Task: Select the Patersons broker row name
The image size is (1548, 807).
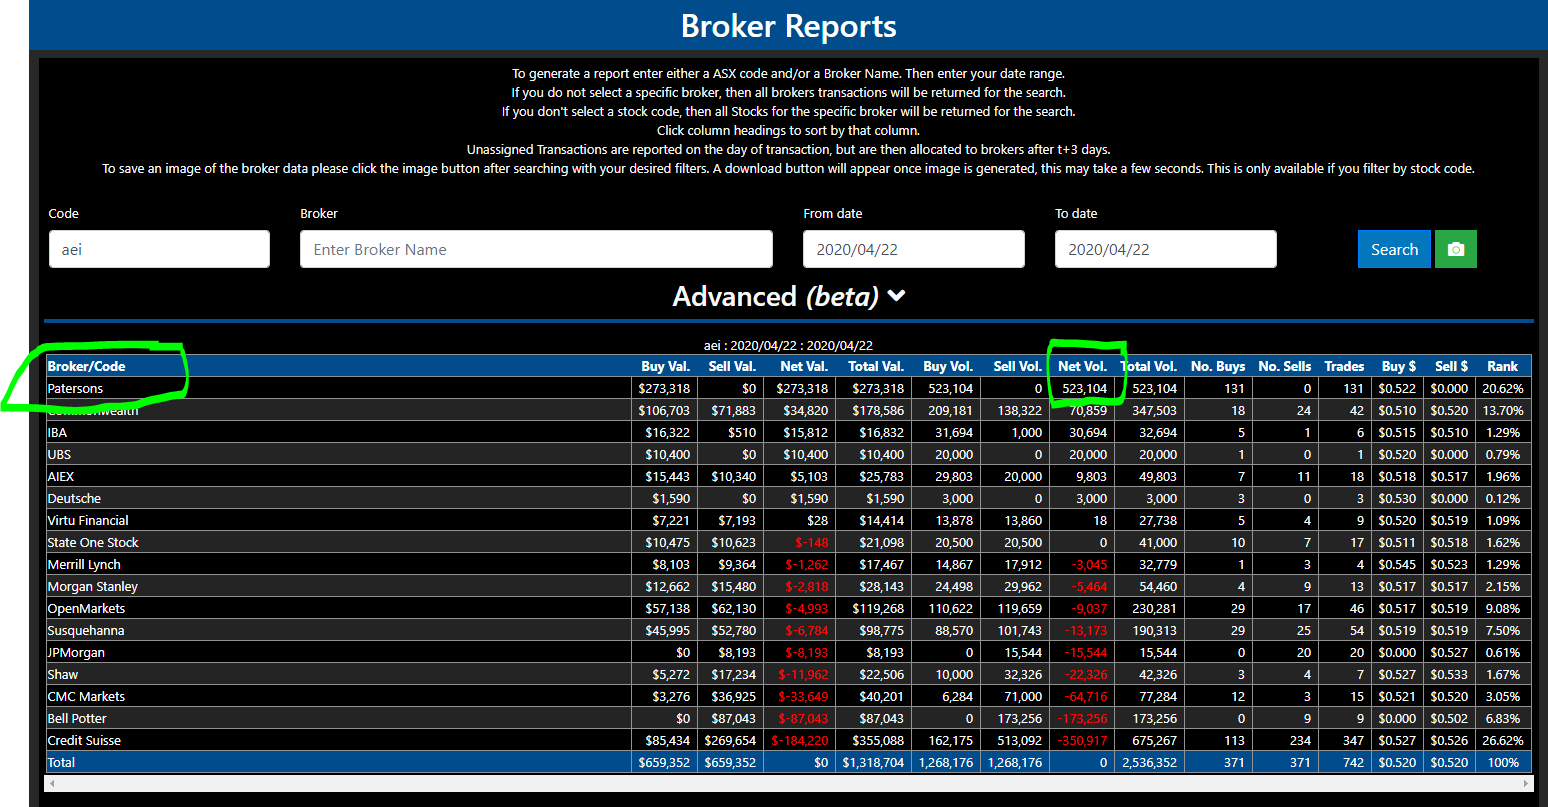Action: pos(75,388)
